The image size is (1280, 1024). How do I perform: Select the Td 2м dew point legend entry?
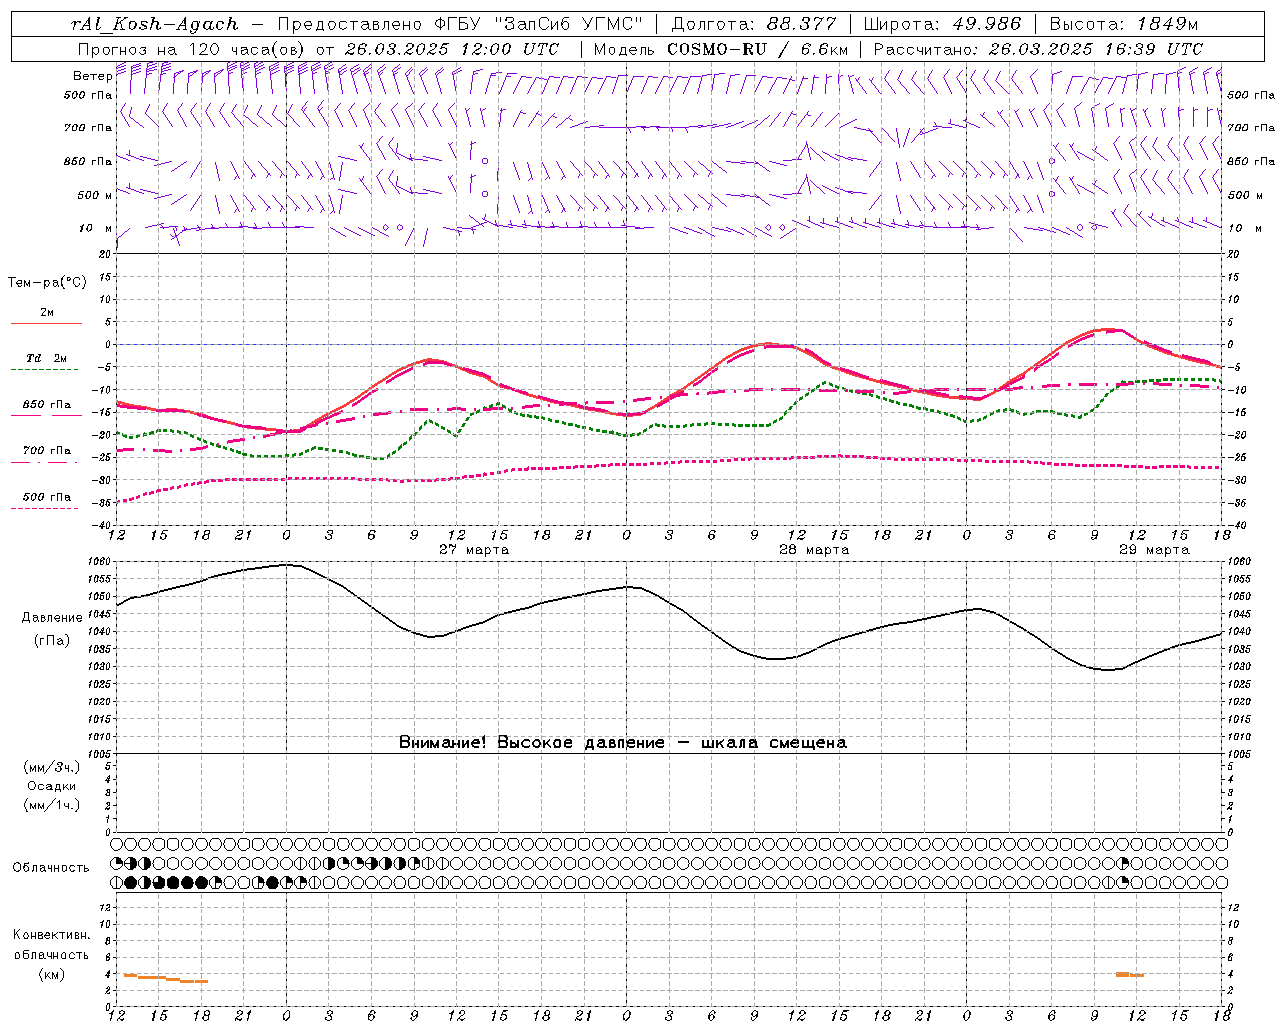tap(47, 358)
